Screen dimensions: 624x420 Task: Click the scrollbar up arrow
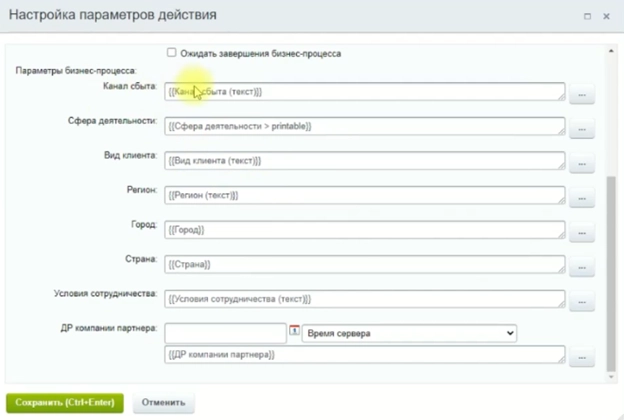coord(611,51)
